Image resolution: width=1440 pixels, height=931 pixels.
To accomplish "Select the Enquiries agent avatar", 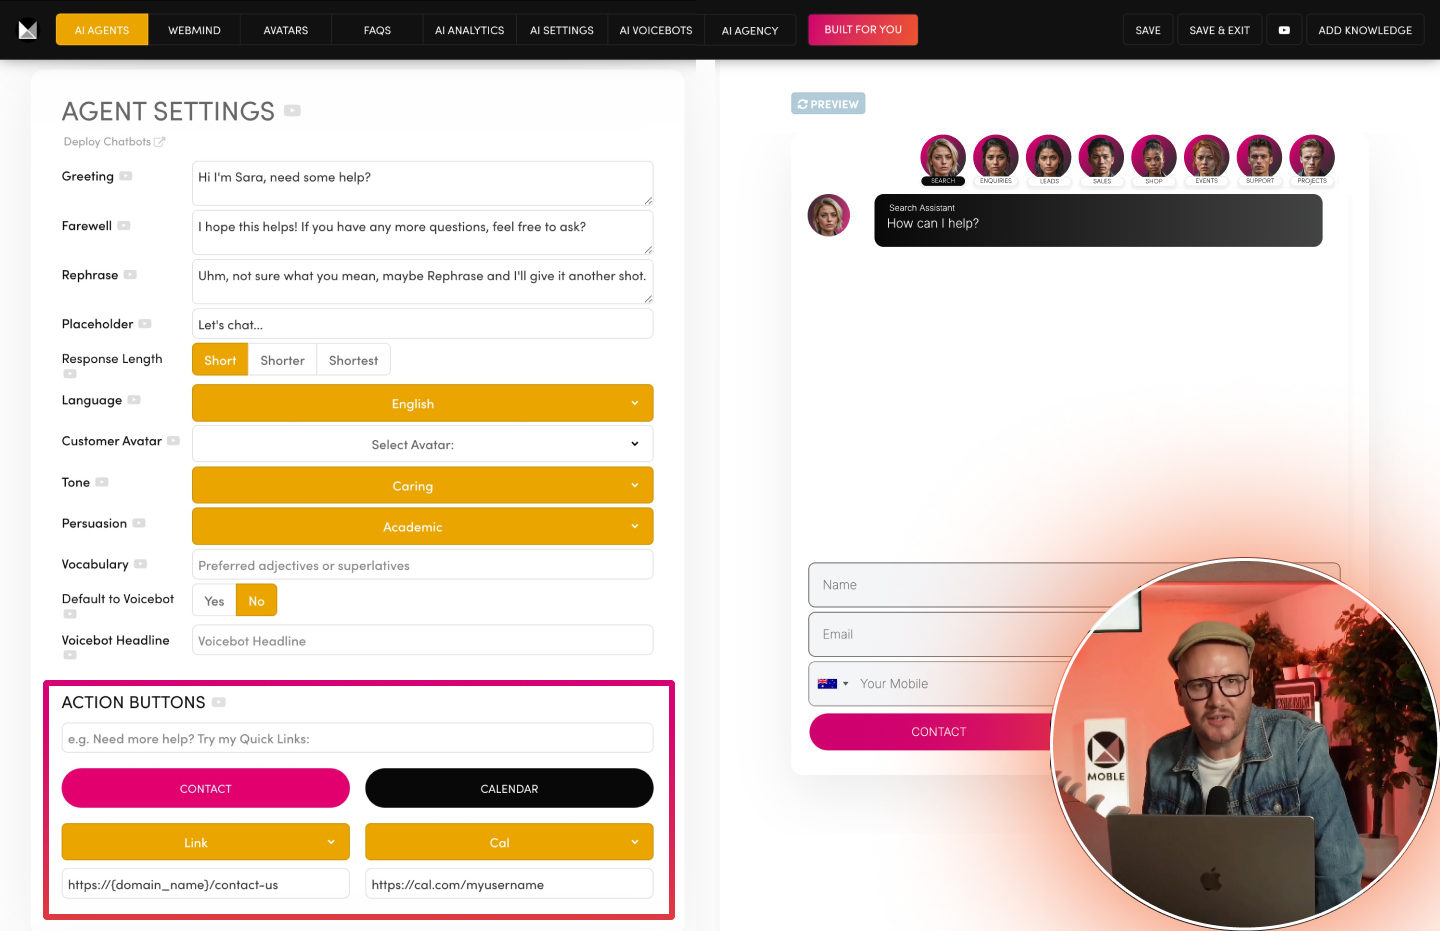I will click(995, 158).
